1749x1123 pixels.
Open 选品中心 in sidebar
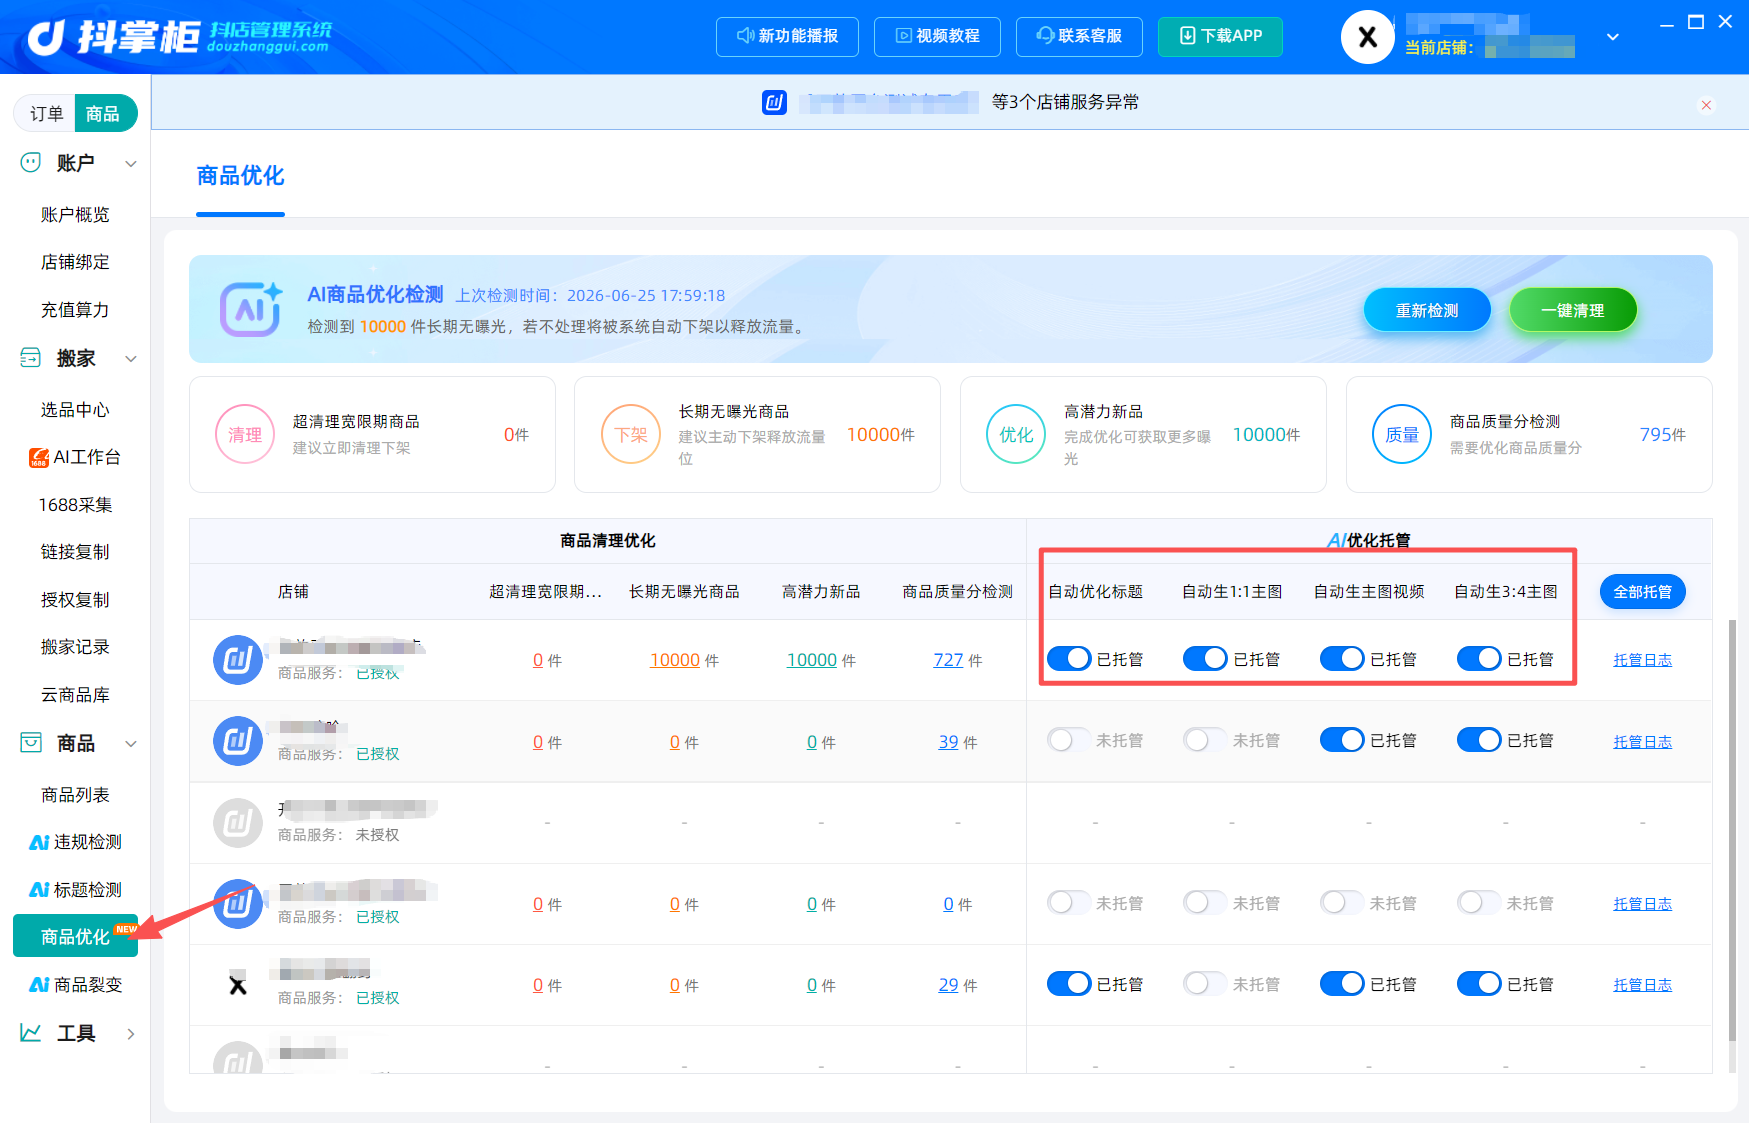point(75,409)
